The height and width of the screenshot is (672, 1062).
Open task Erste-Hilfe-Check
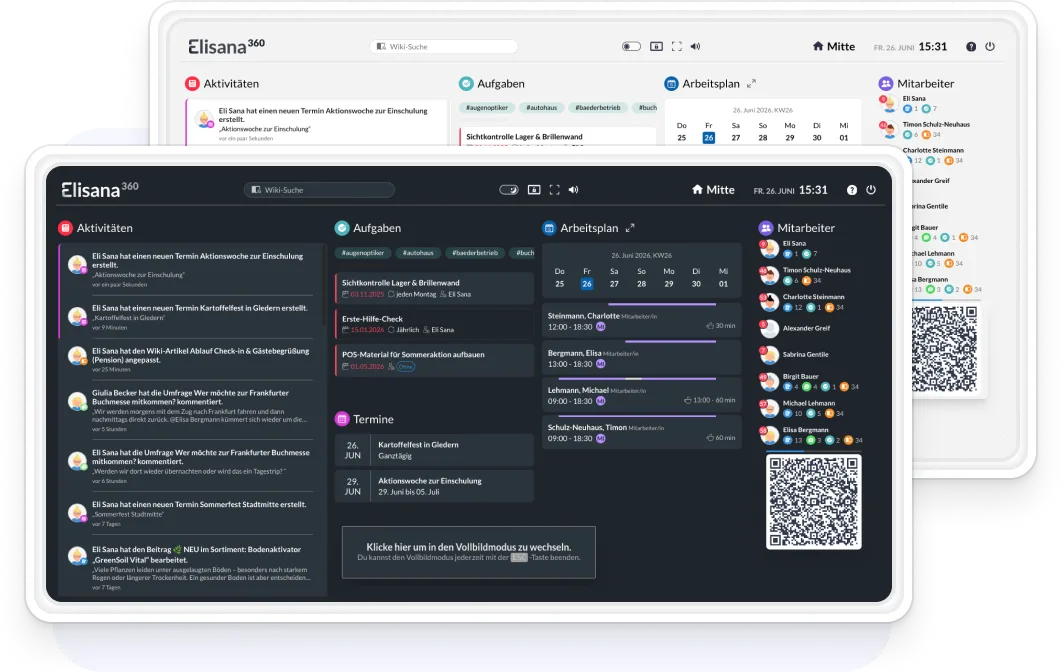coord(435,324)
